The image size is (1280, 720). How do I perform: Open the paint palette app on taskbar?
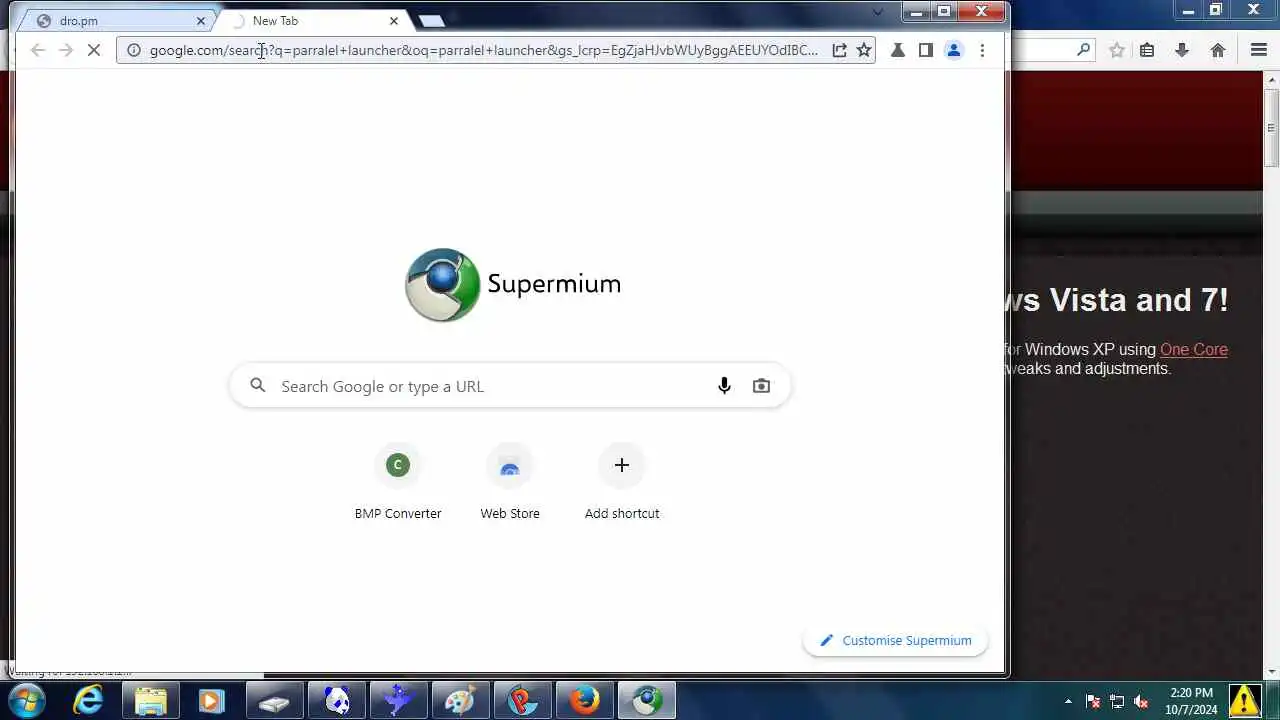coord(460,701)
